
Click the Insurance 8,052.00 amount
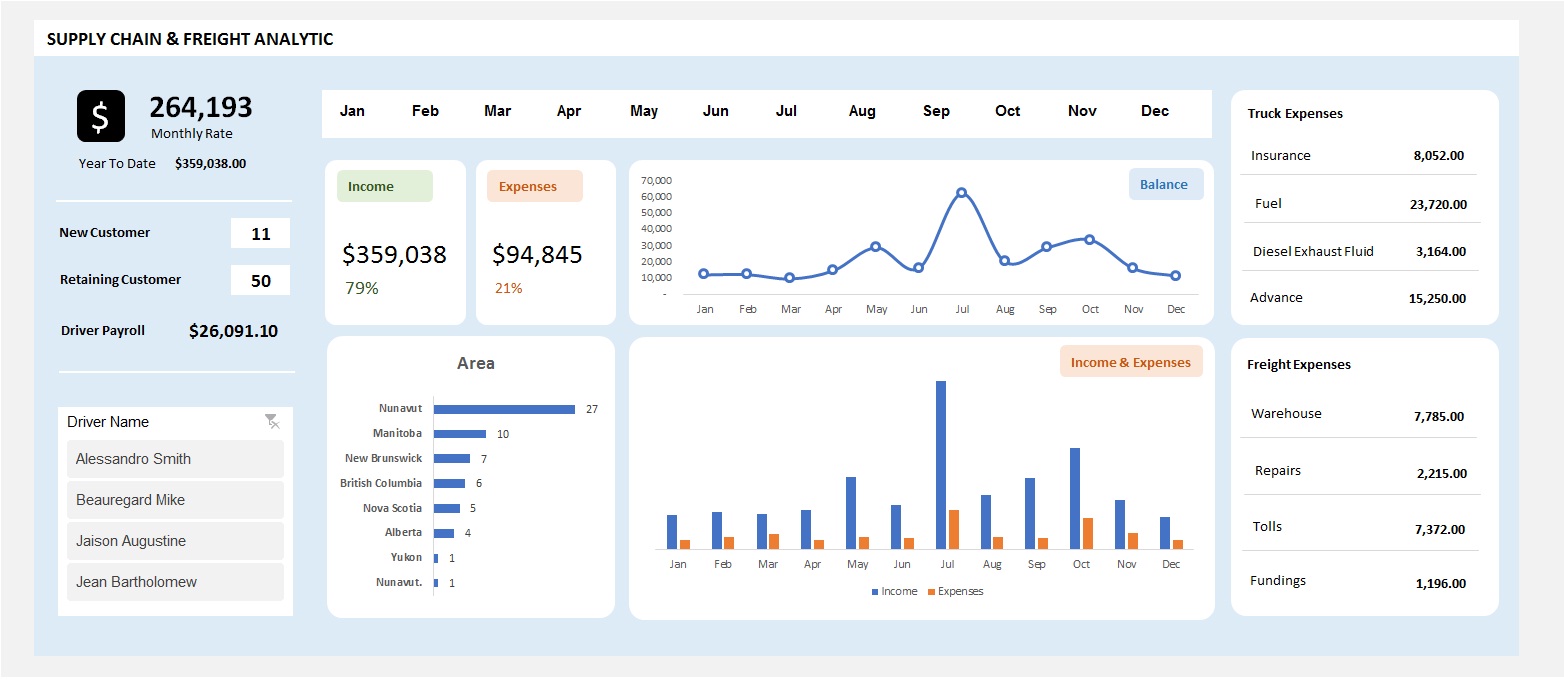pos(1439,156)
